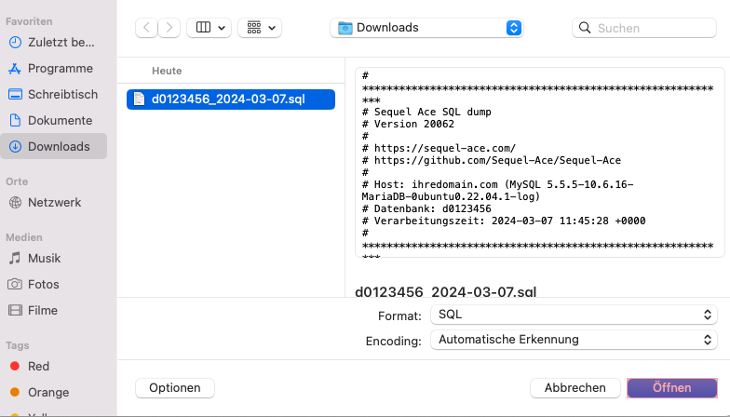Select the Filme film strip icon
Image resolution: width=730 pixels, height=417 pixels.
tap(15, 310)
